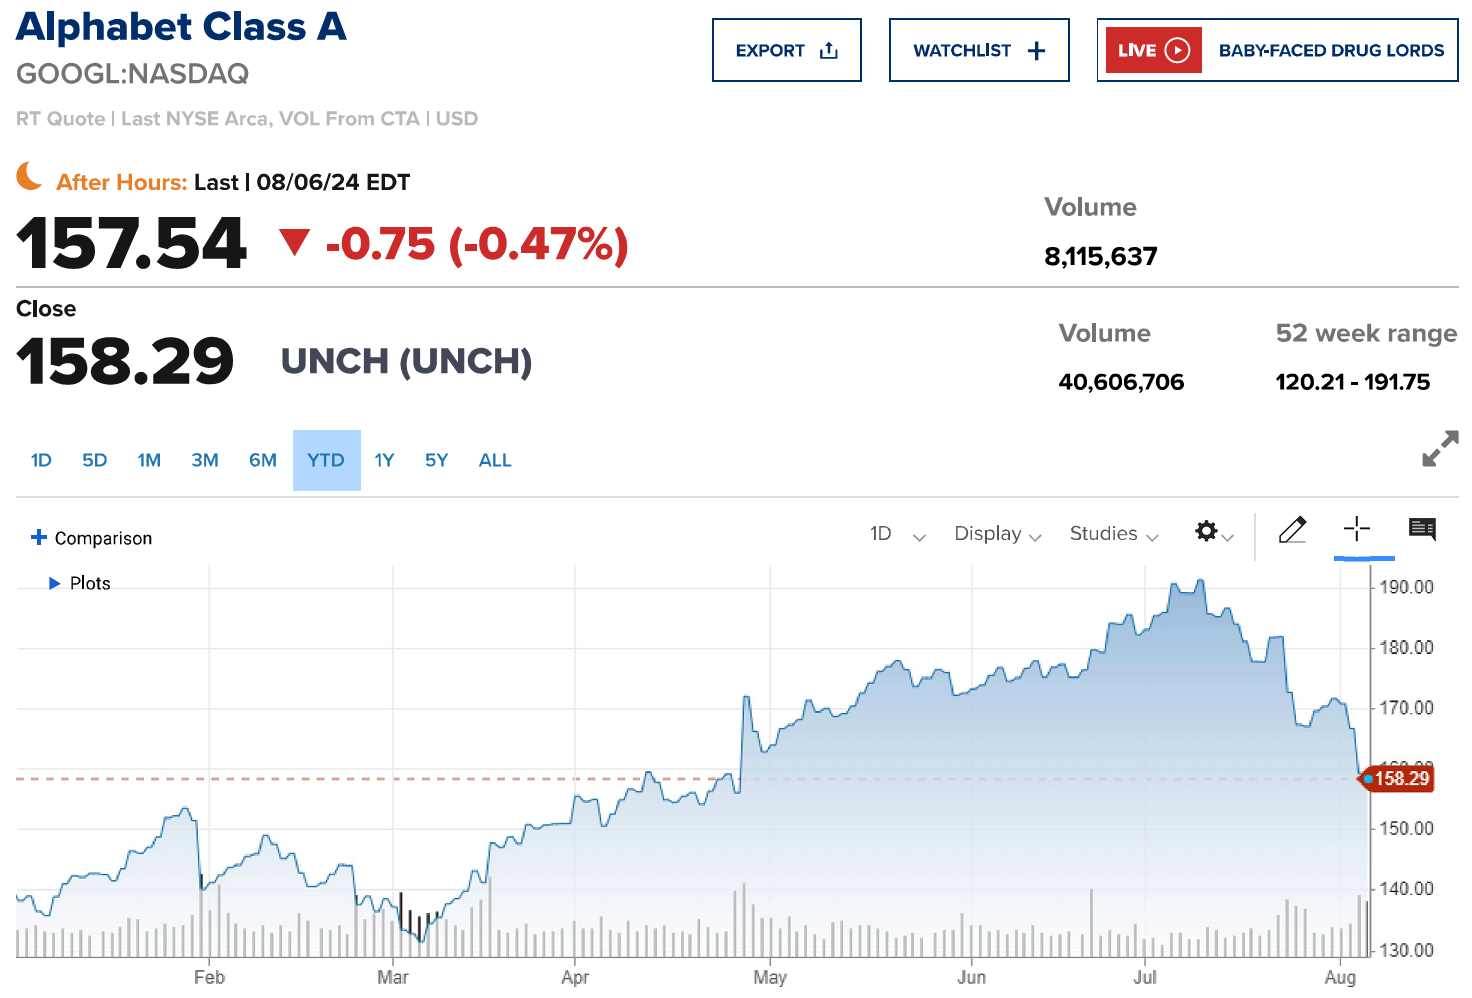
Task: Open the 1D interval dropdown
Action: (x=897, y=534)
